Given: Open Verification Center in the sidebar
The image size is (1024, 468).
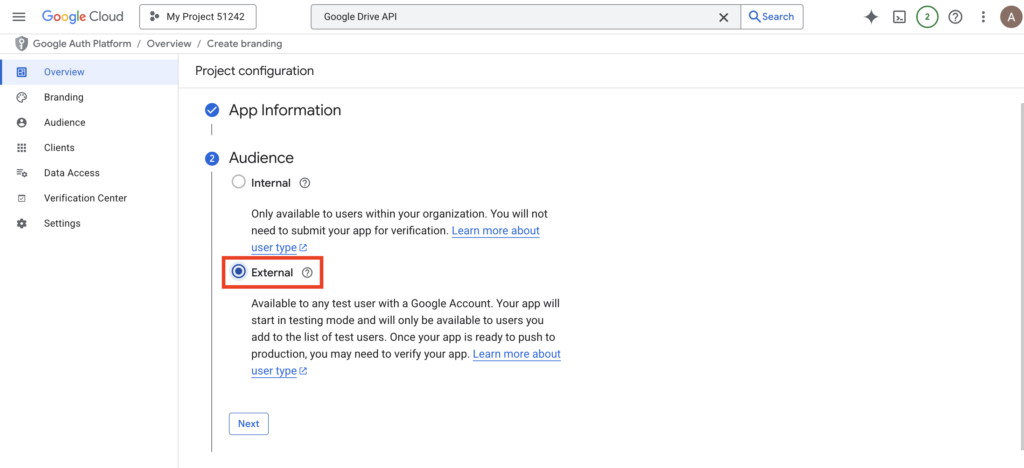Looking at the screenshot, I should 85,198.
